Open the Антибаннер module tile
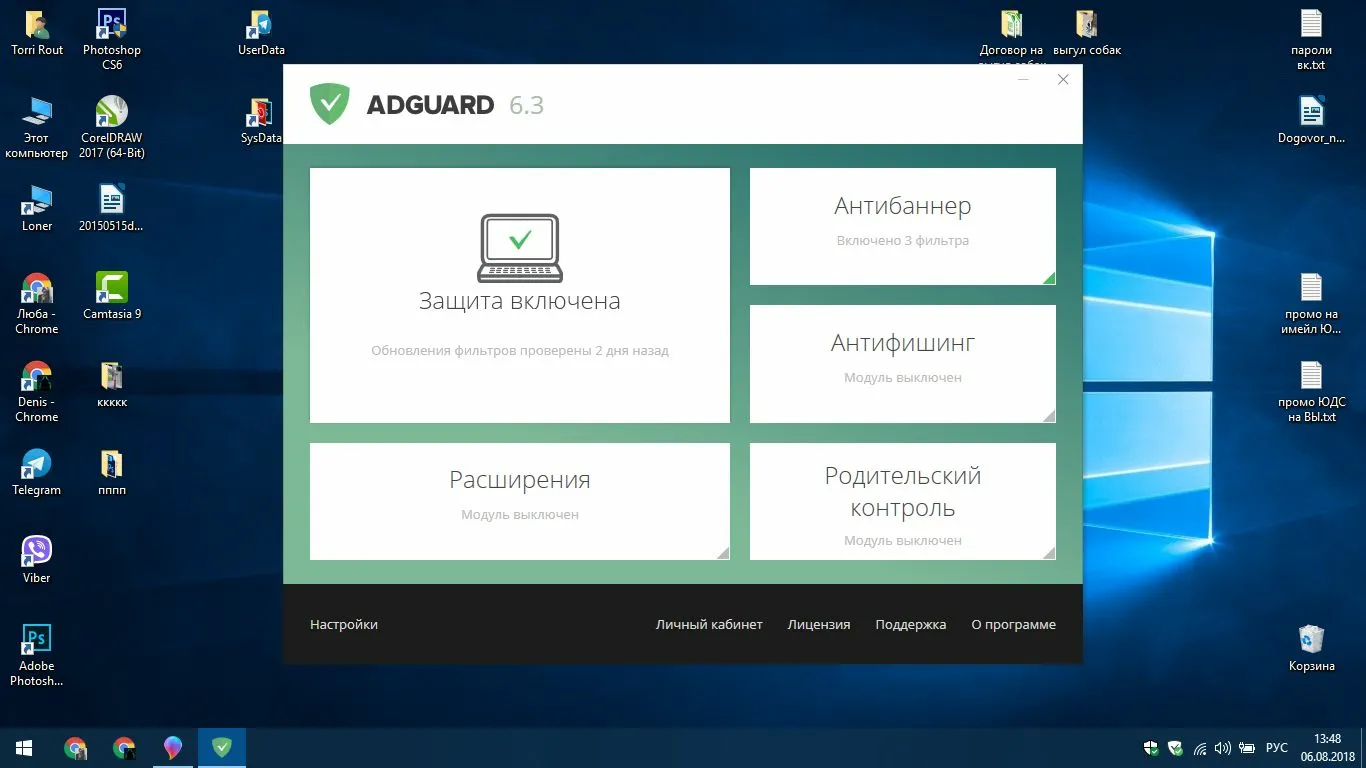1366x768 pixels. [x=902, y=222]
